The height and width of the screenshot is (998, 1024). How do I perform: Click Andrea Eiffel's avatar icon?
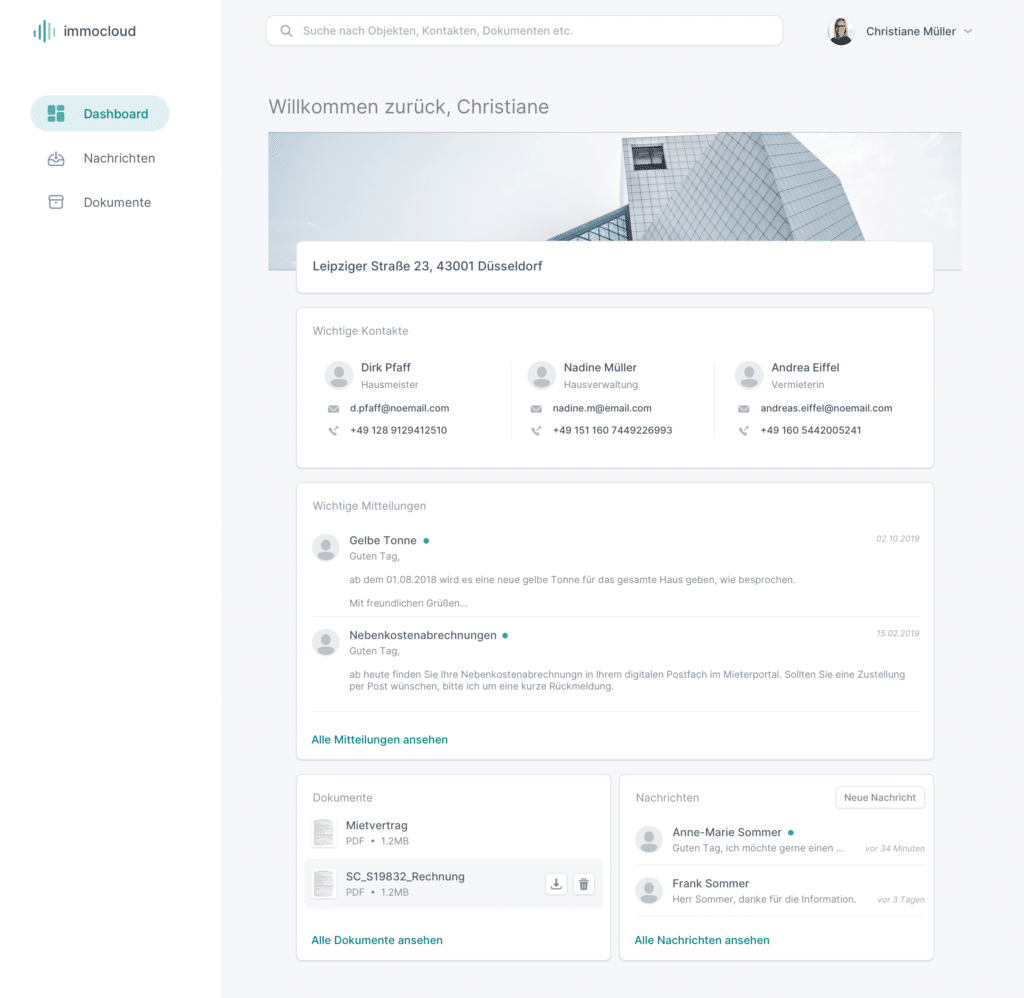coord(749,376)
